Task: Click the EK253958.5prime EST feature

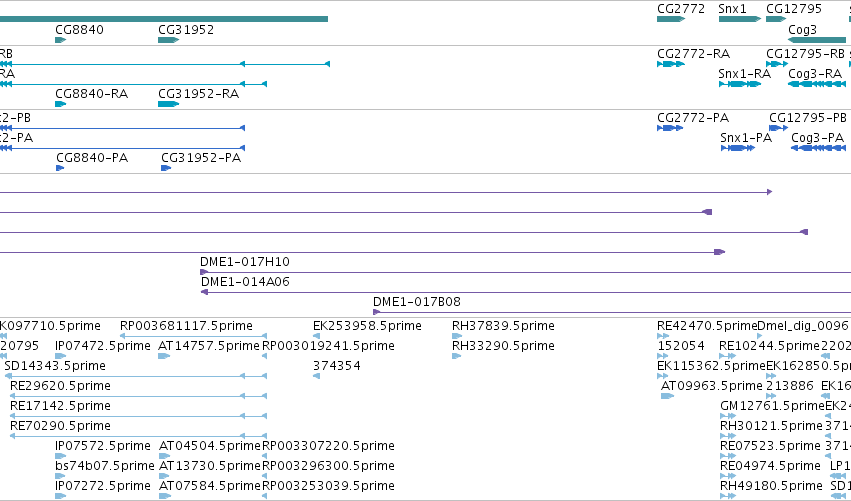Action: coord(316,337)
